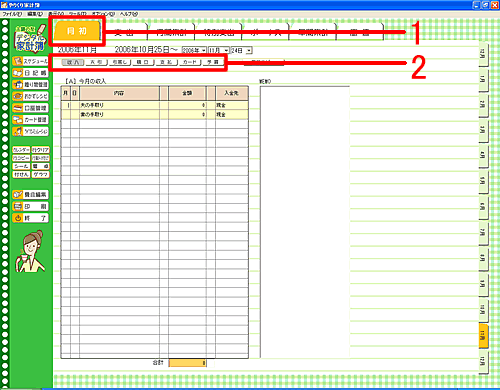Open the オプション menu
The image size is (500, 390).
point(103,14)
